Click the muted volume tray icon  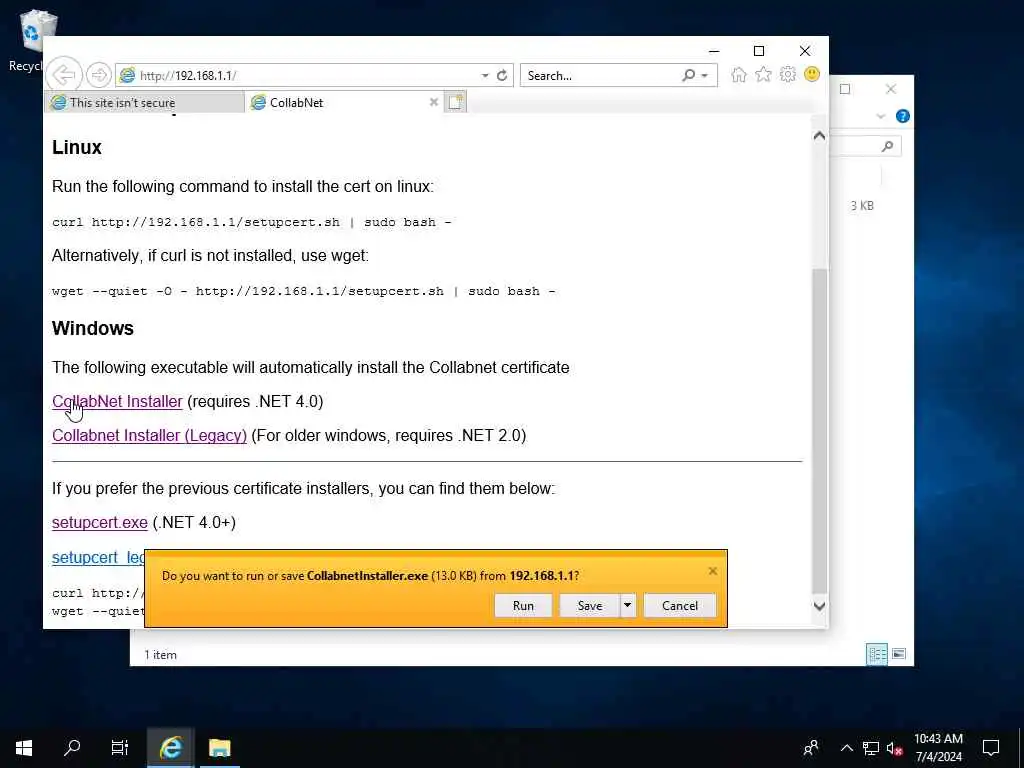[895, 748]
